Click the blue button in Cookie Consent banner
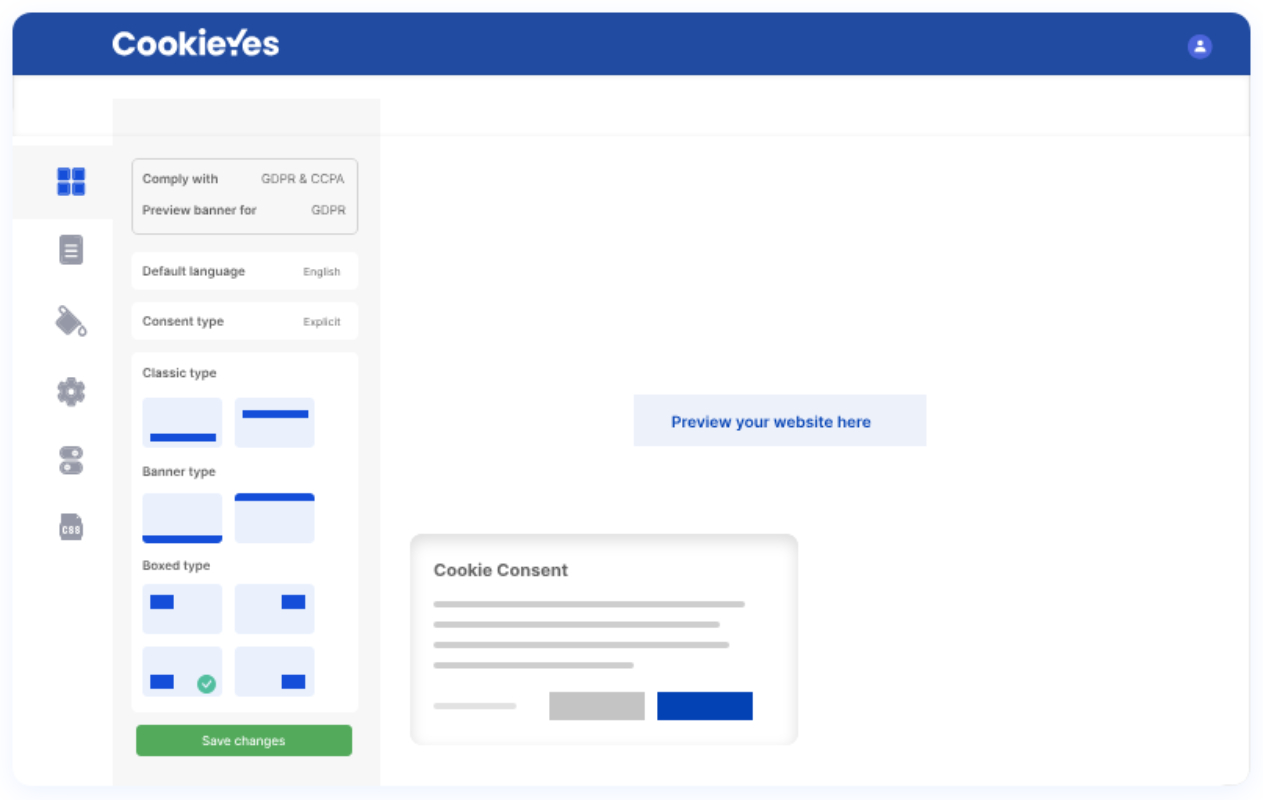1263x800 pixels. point(705,706)
